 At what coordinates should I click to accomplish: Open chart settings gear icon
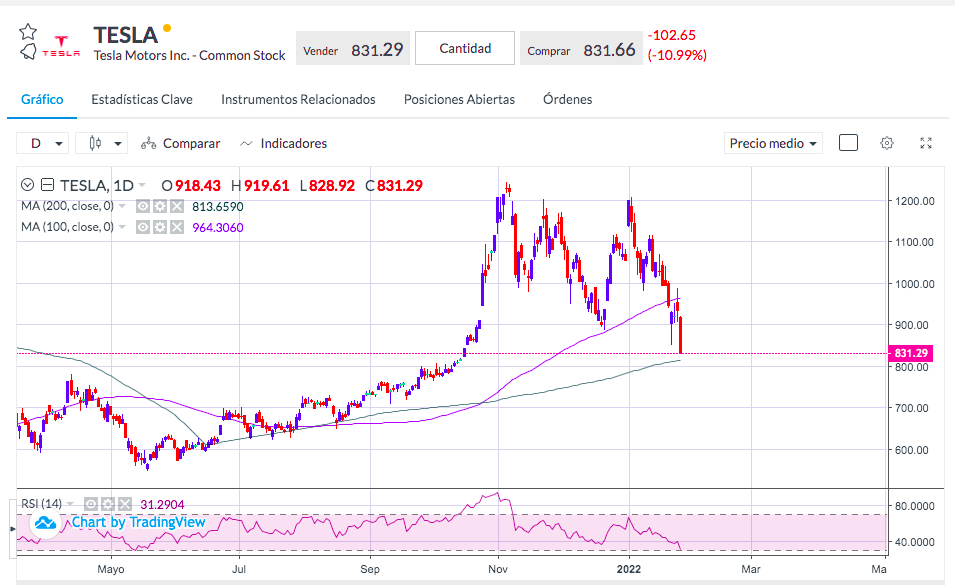coord(887,143)
